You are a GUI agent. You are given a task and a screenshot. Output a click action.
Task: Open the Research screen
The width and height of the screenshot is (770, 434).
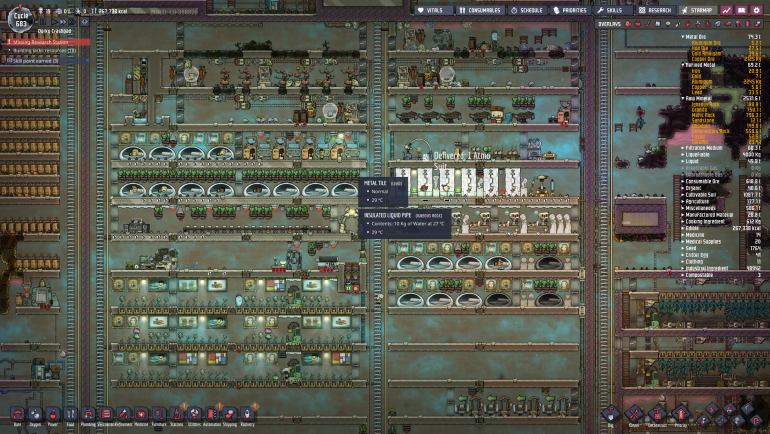(x=656, y=10)
